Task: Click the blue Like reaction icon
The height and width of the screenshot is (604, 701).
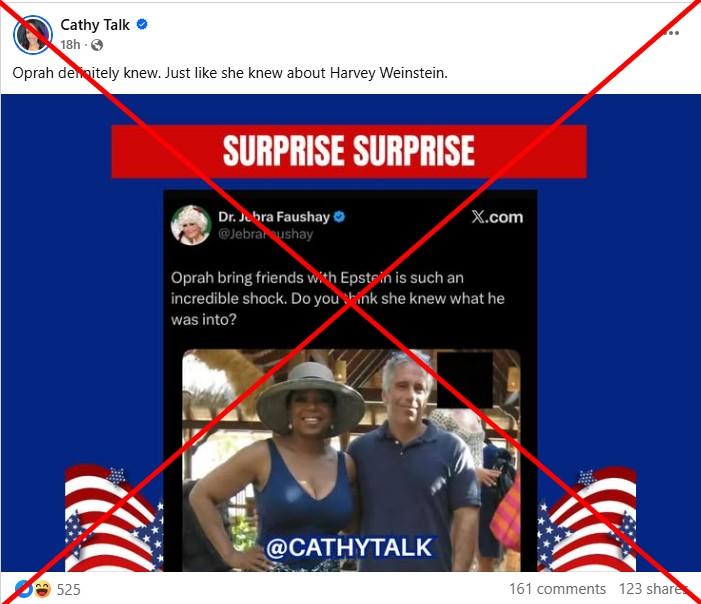Action: tap(24, 589)
